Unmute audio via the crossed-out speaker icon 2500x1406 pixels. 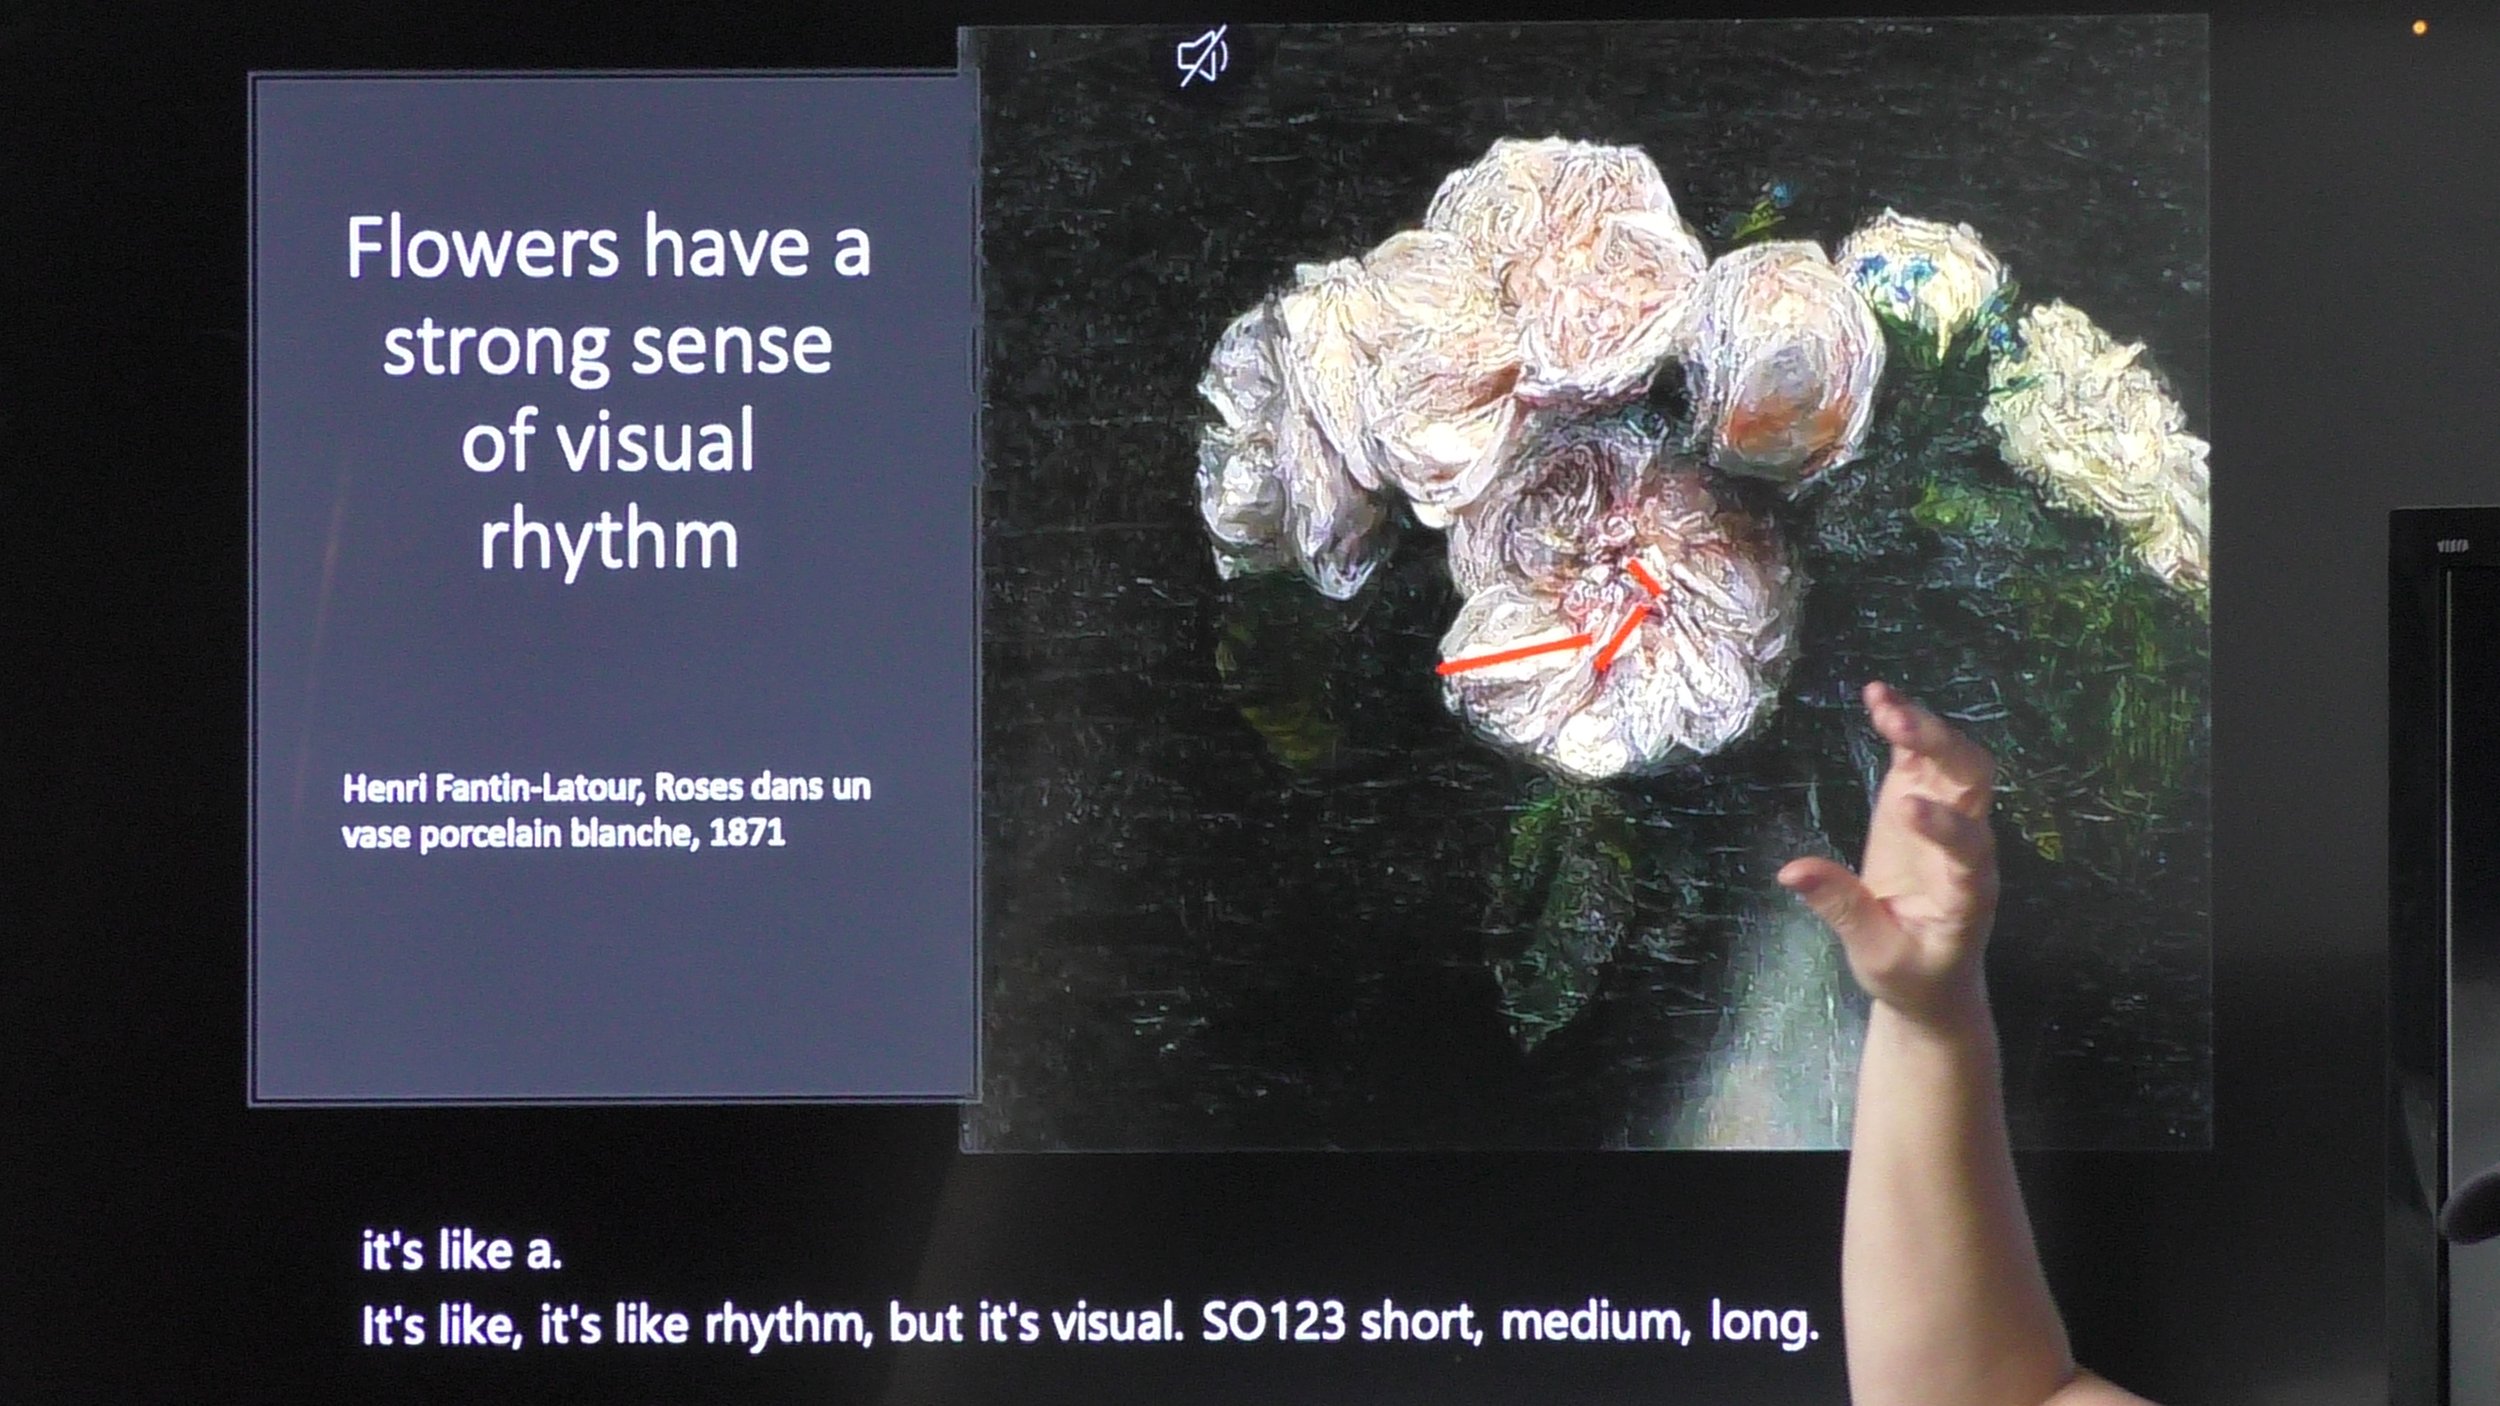(x=1202, y=56)
